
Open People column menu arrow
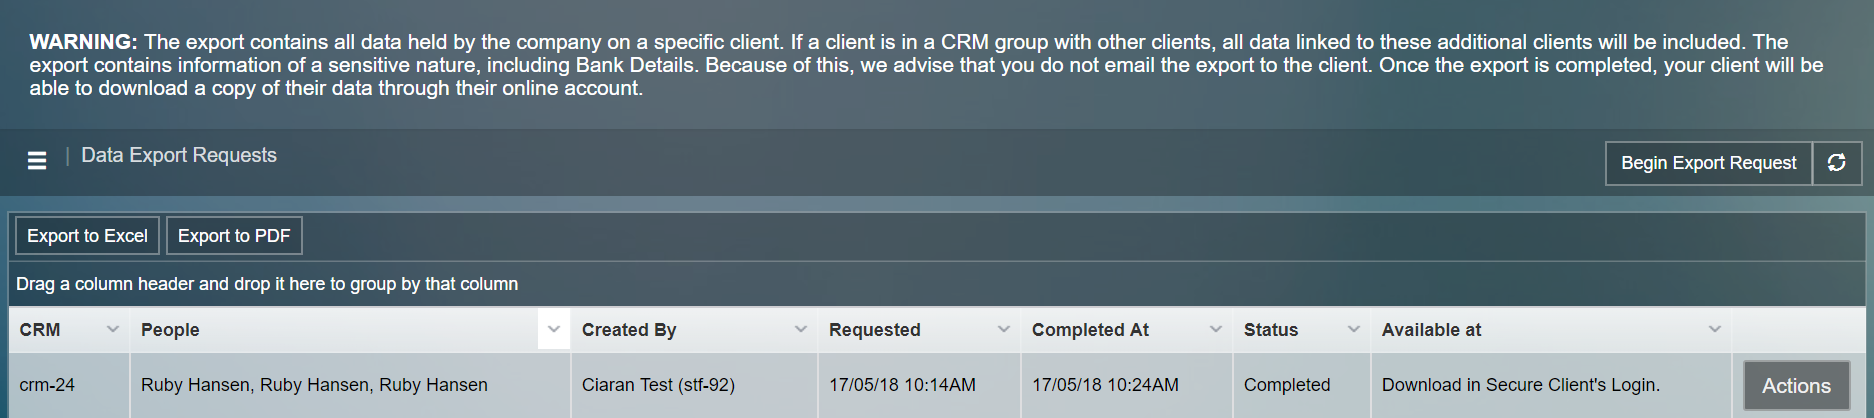click(x=554, y=329)
